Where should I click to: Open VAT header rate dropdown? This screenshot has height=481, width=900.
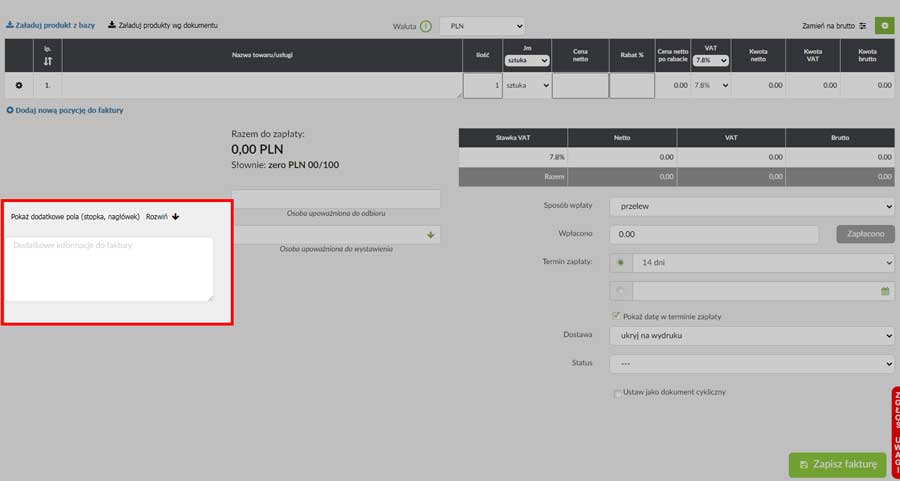click(x=711, y=60)
